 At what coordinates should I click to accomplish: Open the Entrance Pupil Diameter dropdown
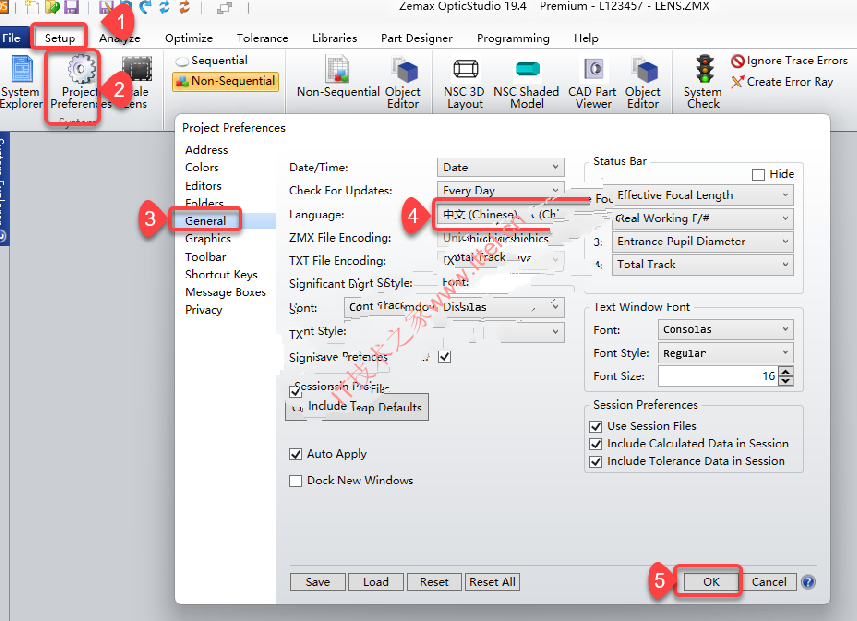click(702, 242)
